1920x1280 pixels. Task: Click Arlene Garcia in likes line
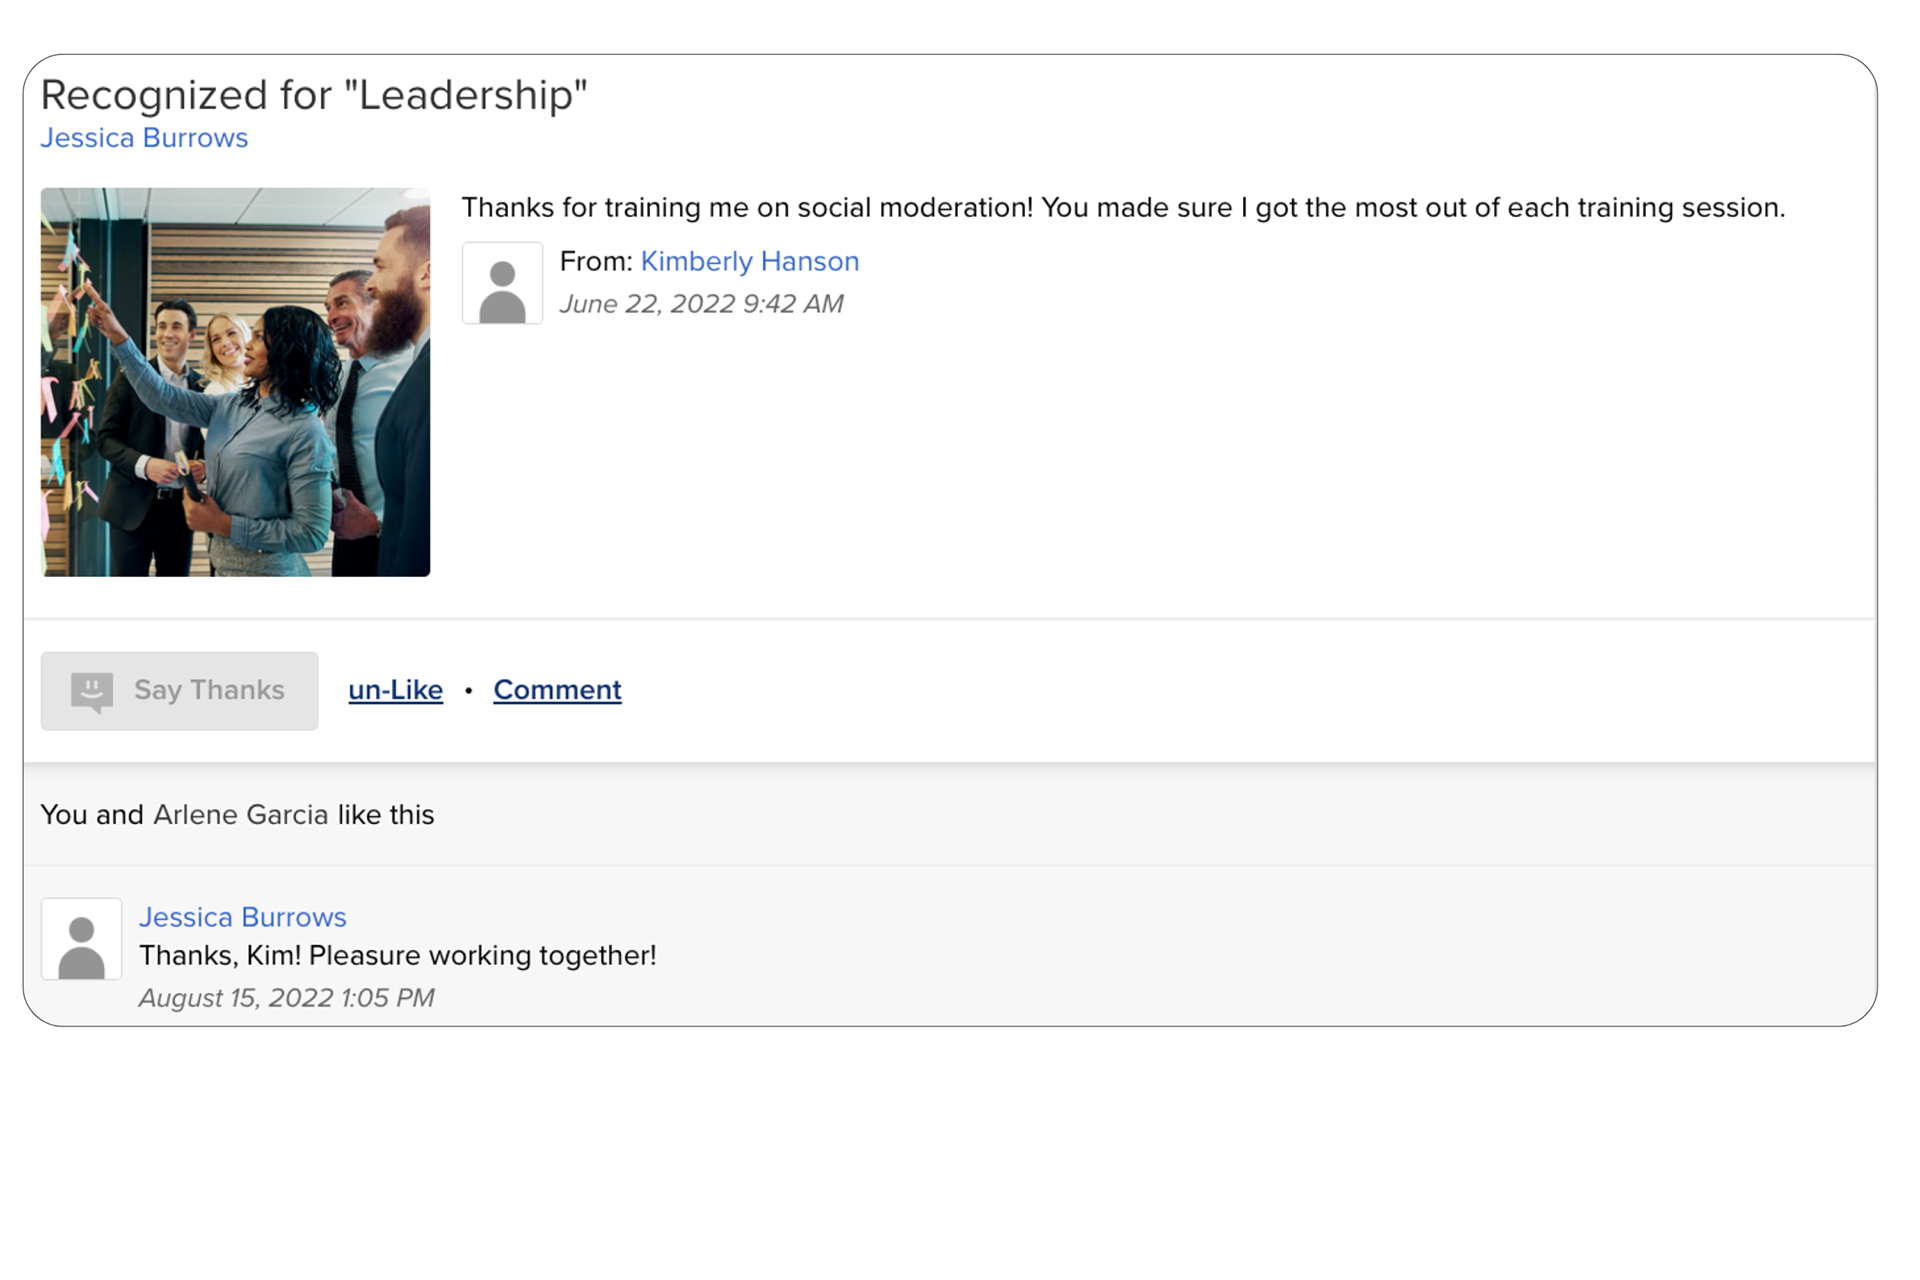coord(240,815)
